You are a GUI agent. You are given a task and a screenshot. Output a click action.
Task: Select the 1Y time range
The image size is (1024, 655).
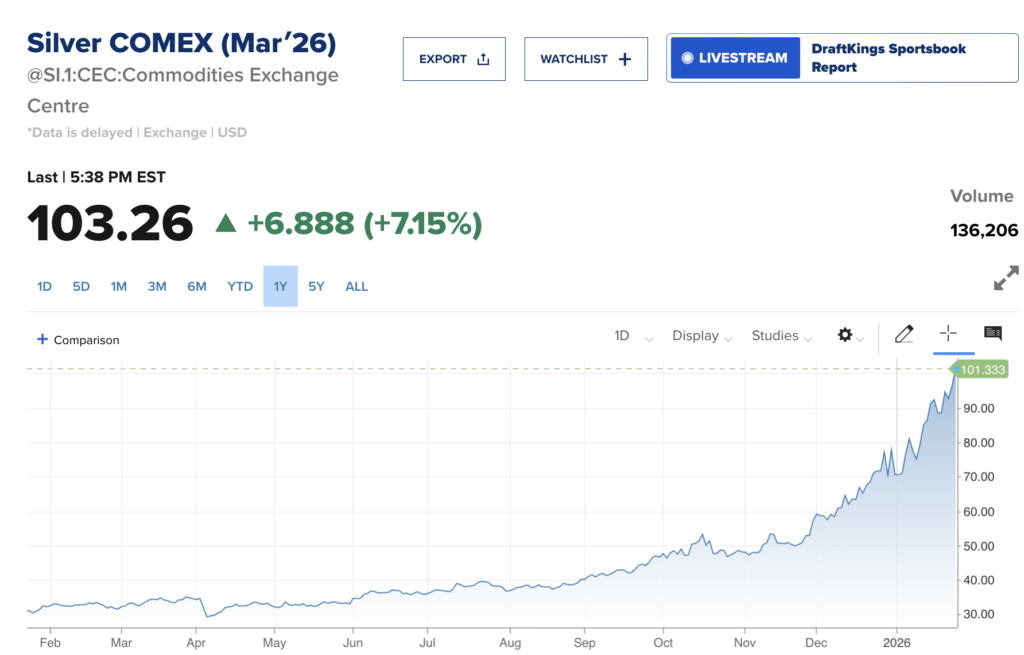click(x=280, y=286)
